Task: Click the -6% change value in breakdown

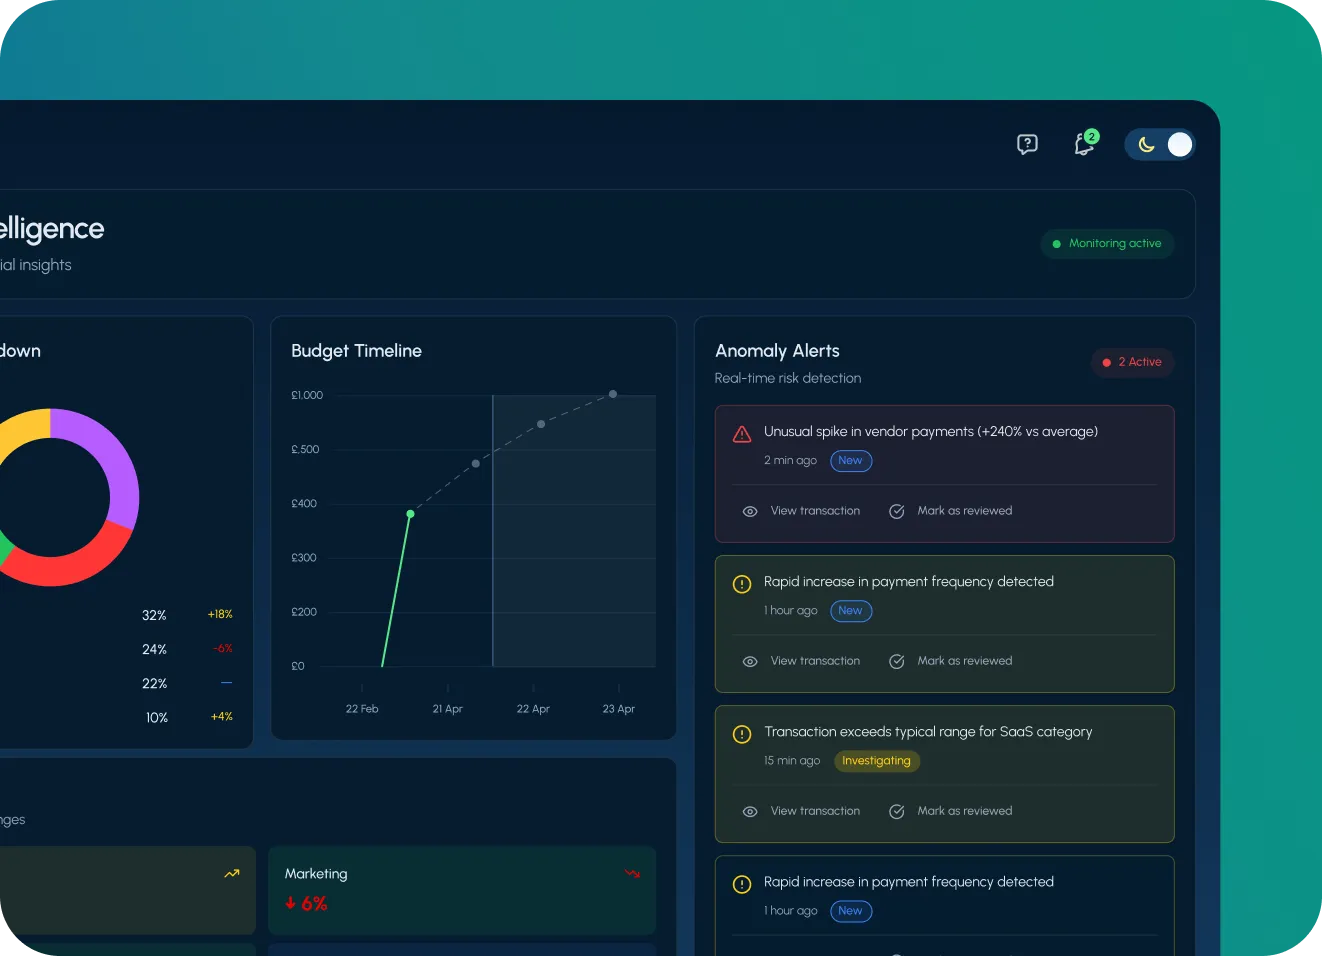Action: click(x=223, y=649)
